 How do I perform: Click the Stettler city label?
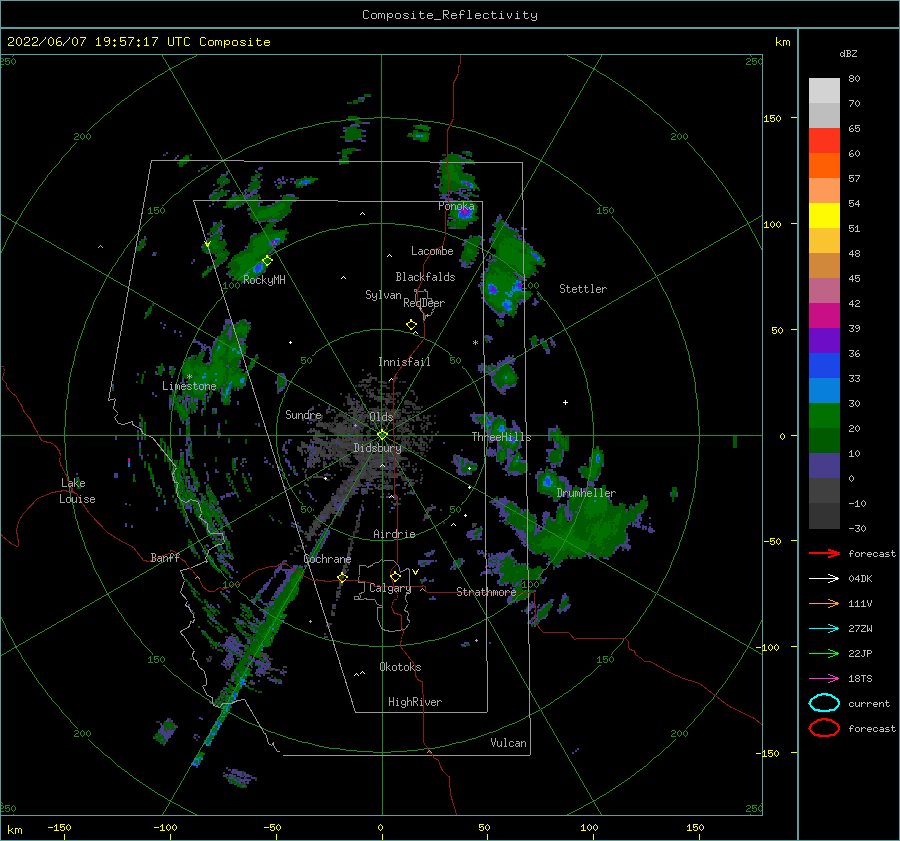coord(583,289)
